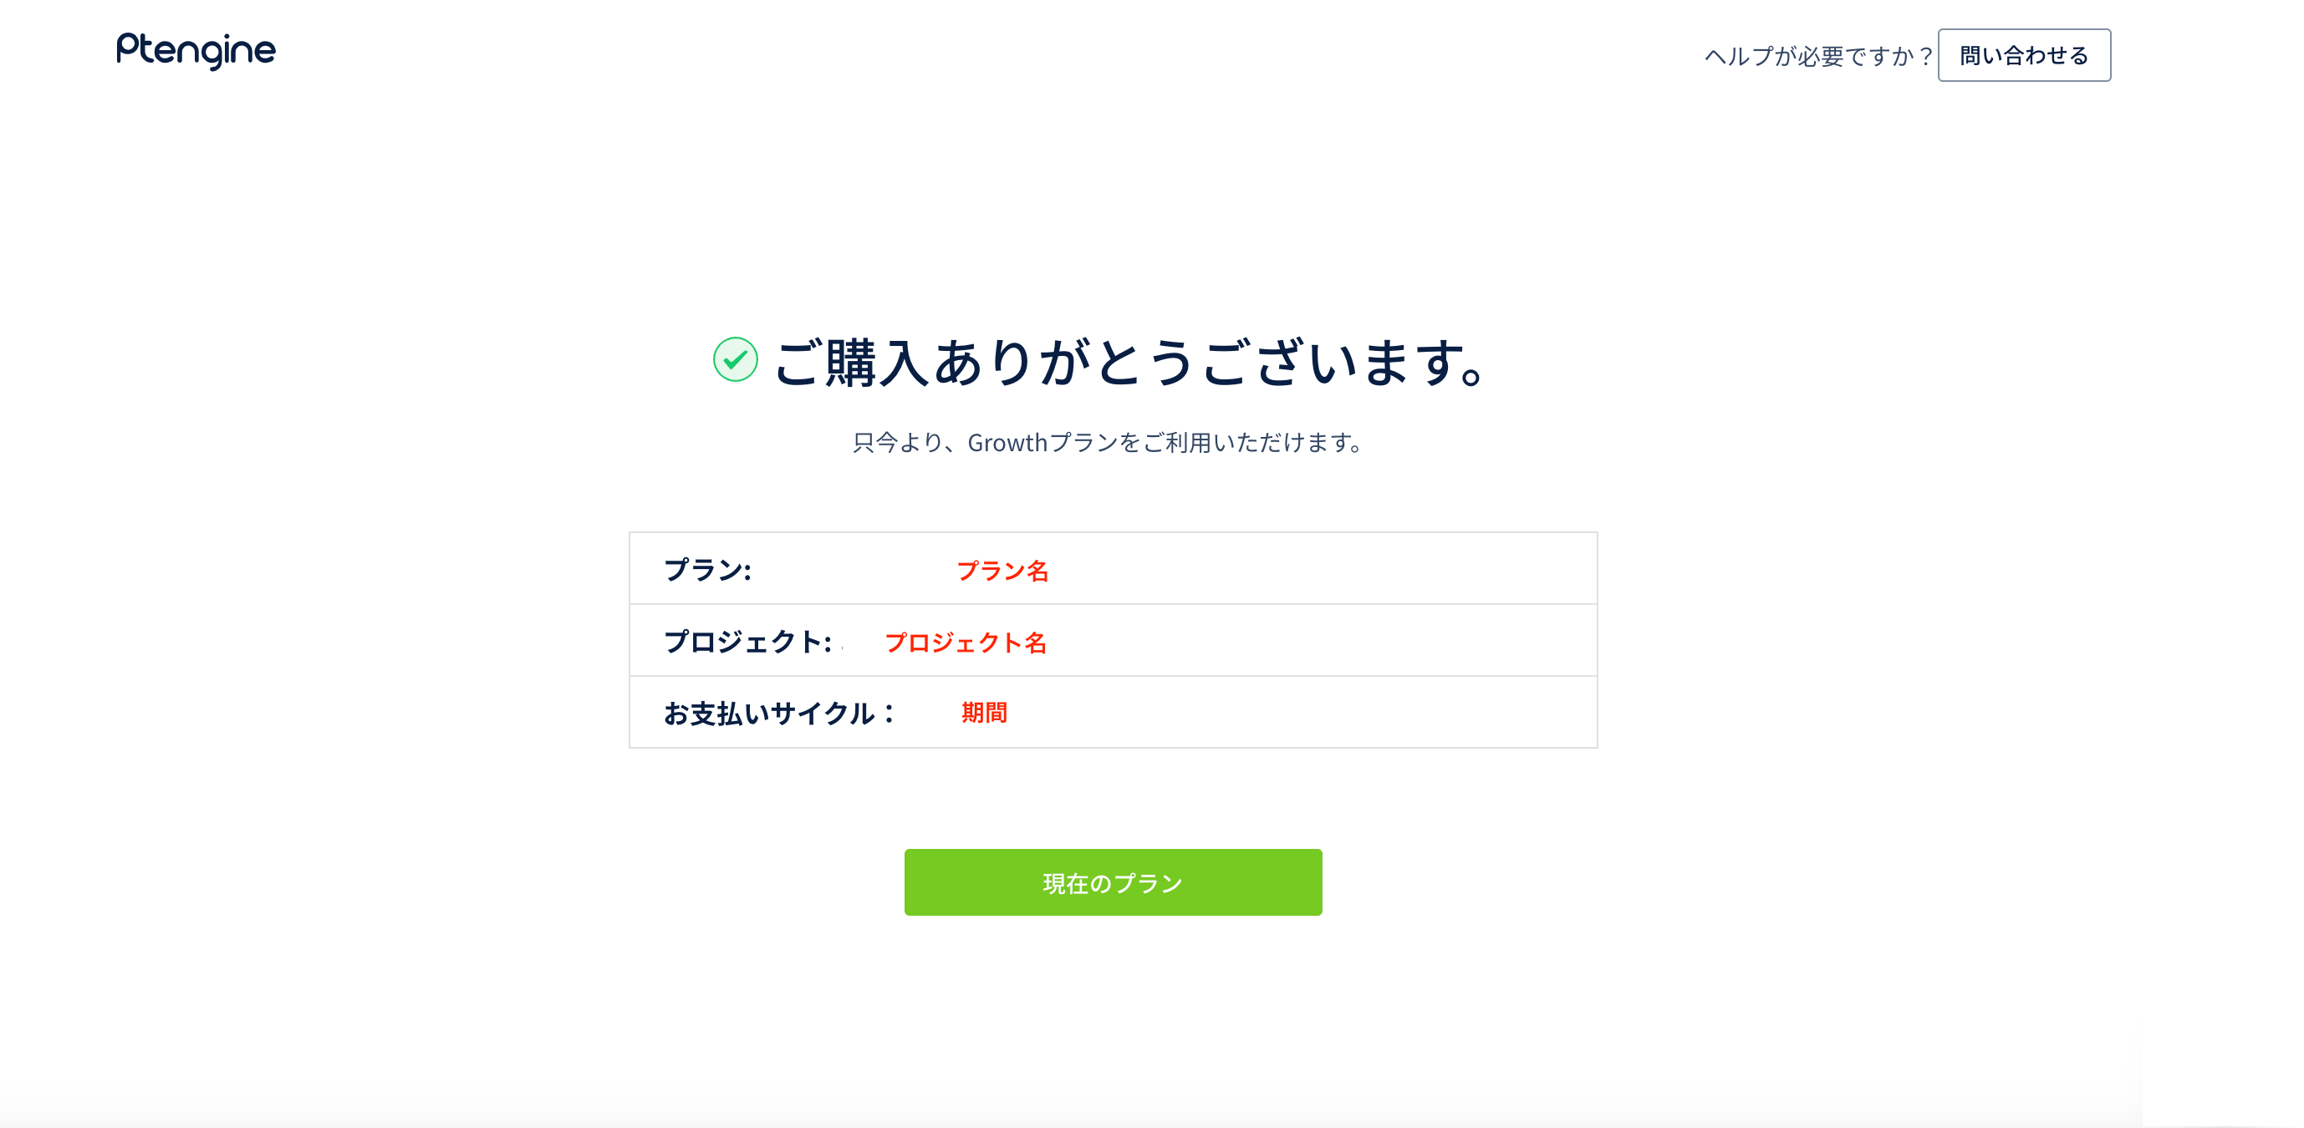
Task: Select the お支払いサイクル row label
Action: coord(769,713)
